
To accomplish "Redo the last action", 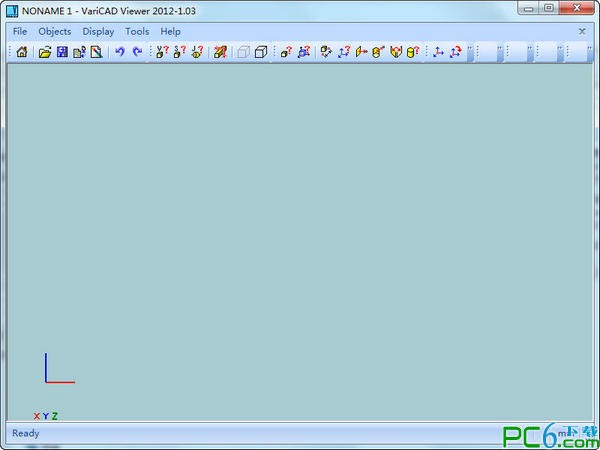I will [137, 51].
